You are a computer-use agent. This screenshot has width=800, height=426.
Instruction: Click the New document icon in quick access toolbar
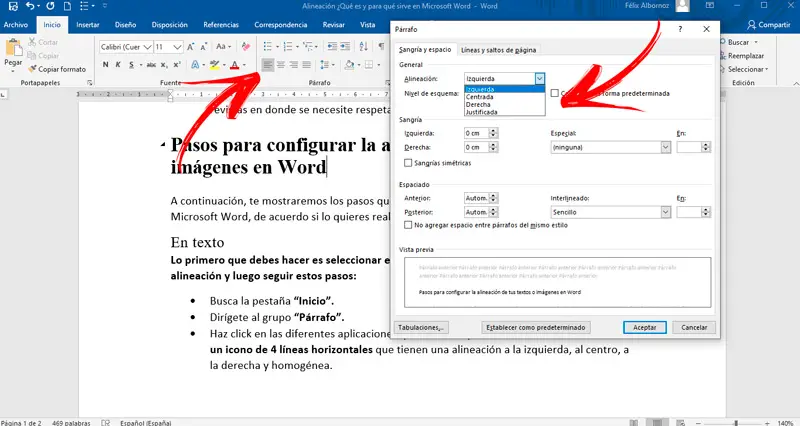click(x=67, y=6)
